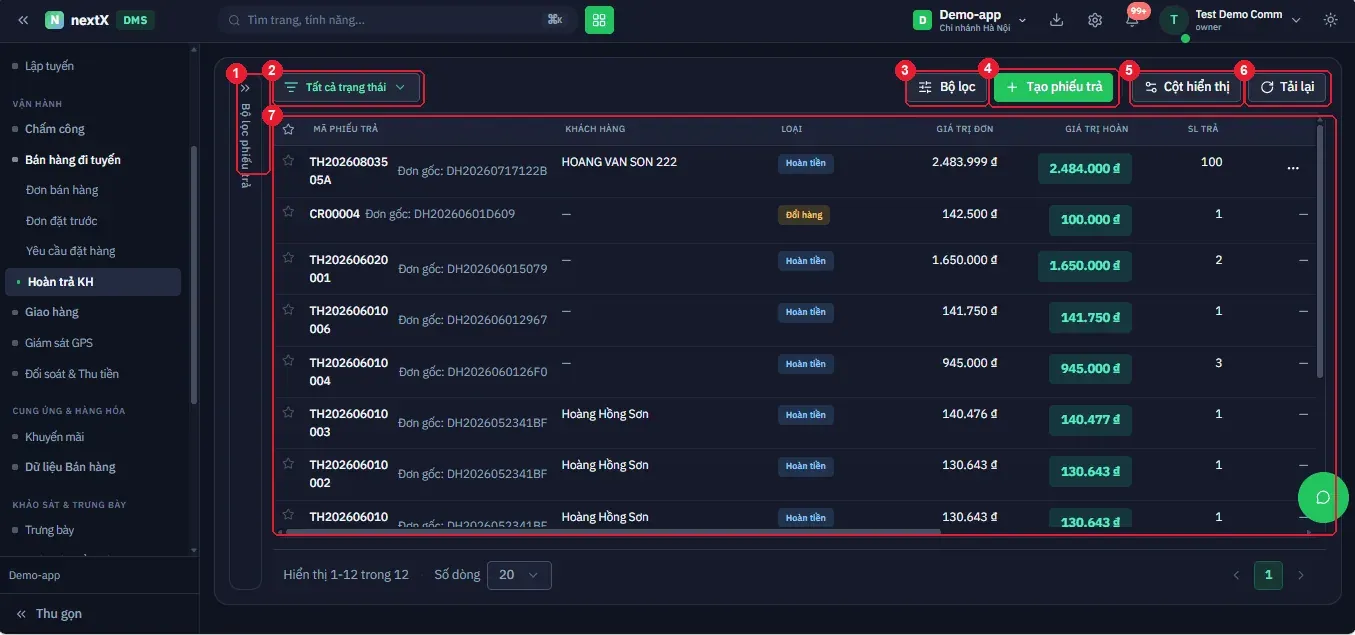Go to the previous page arrow
1355x635 pixels.
click(x=1236, y=575)
